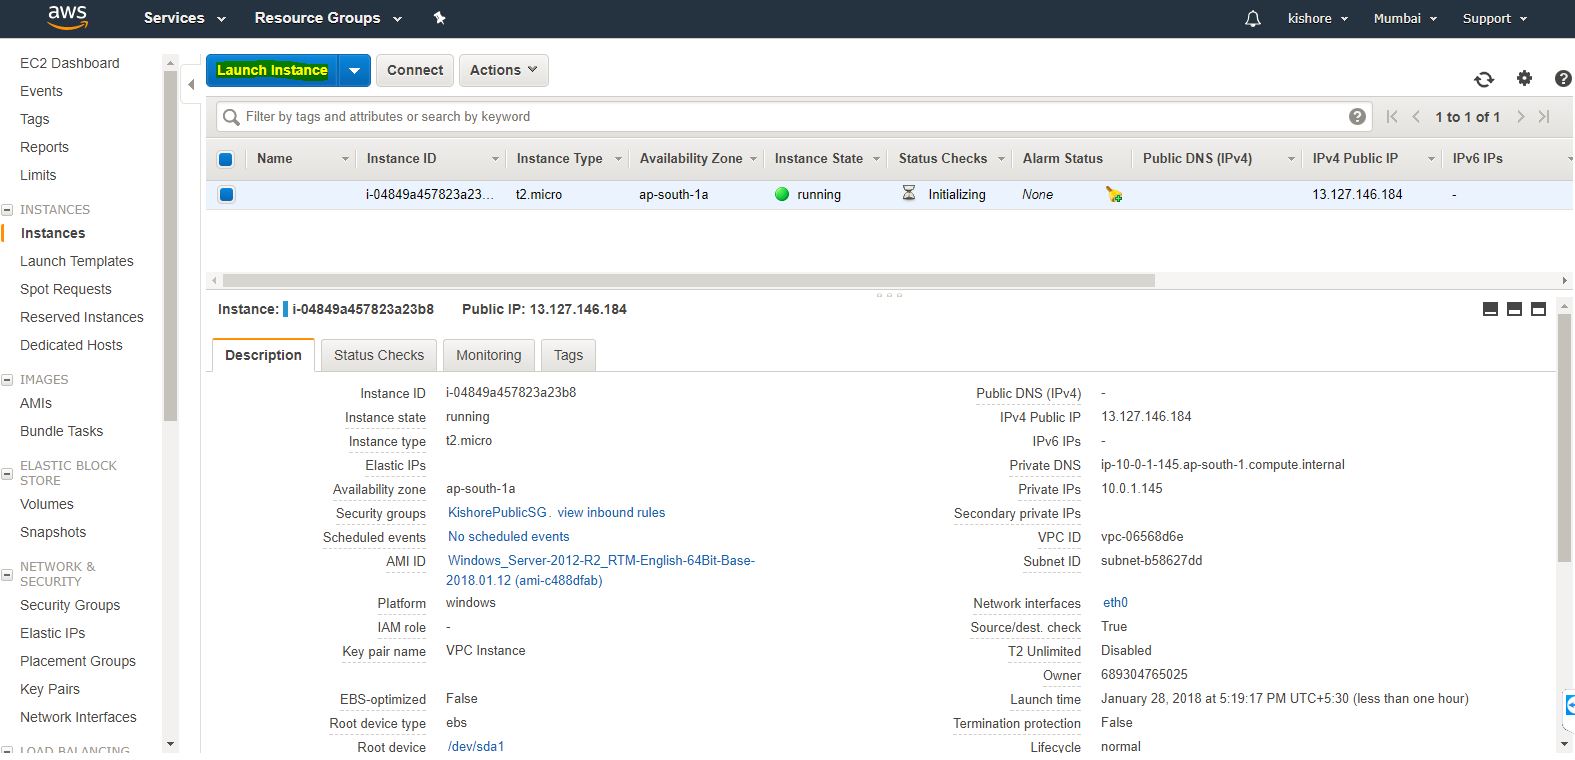Open the settings gear icon
The height and width of the screenshot is (760, 1575).
pyautogui.click(x=1524, y=78)
